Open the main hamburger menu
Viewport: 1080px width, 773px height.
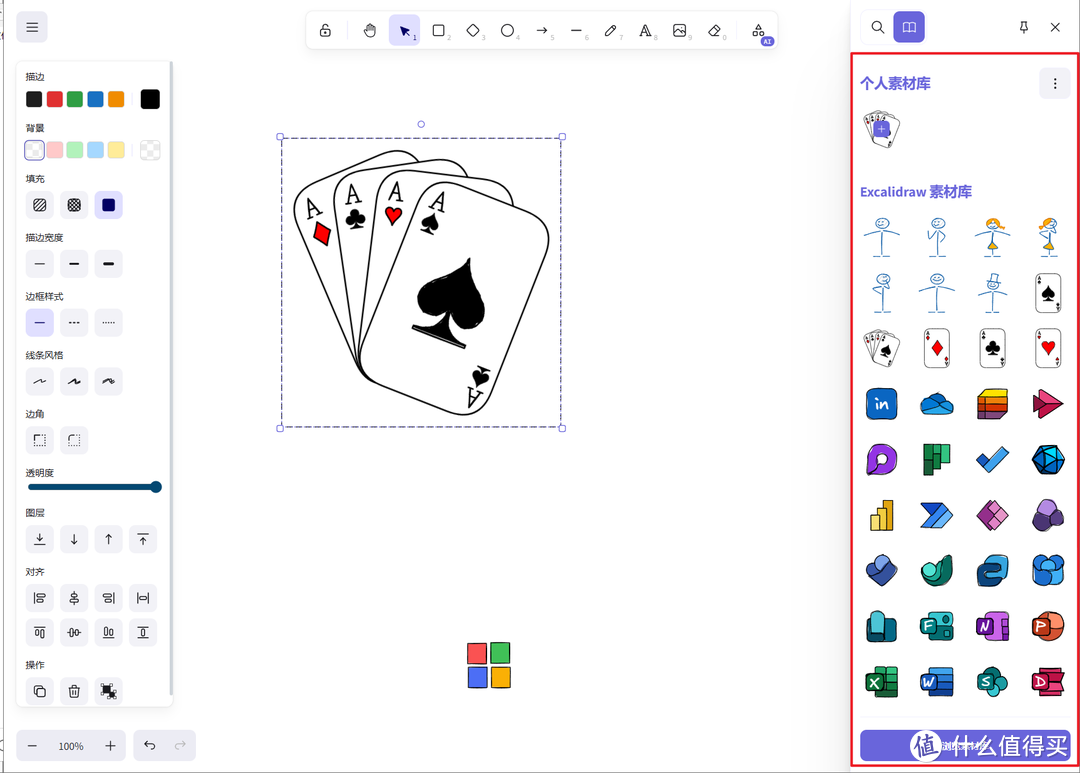tap(31, 26)
